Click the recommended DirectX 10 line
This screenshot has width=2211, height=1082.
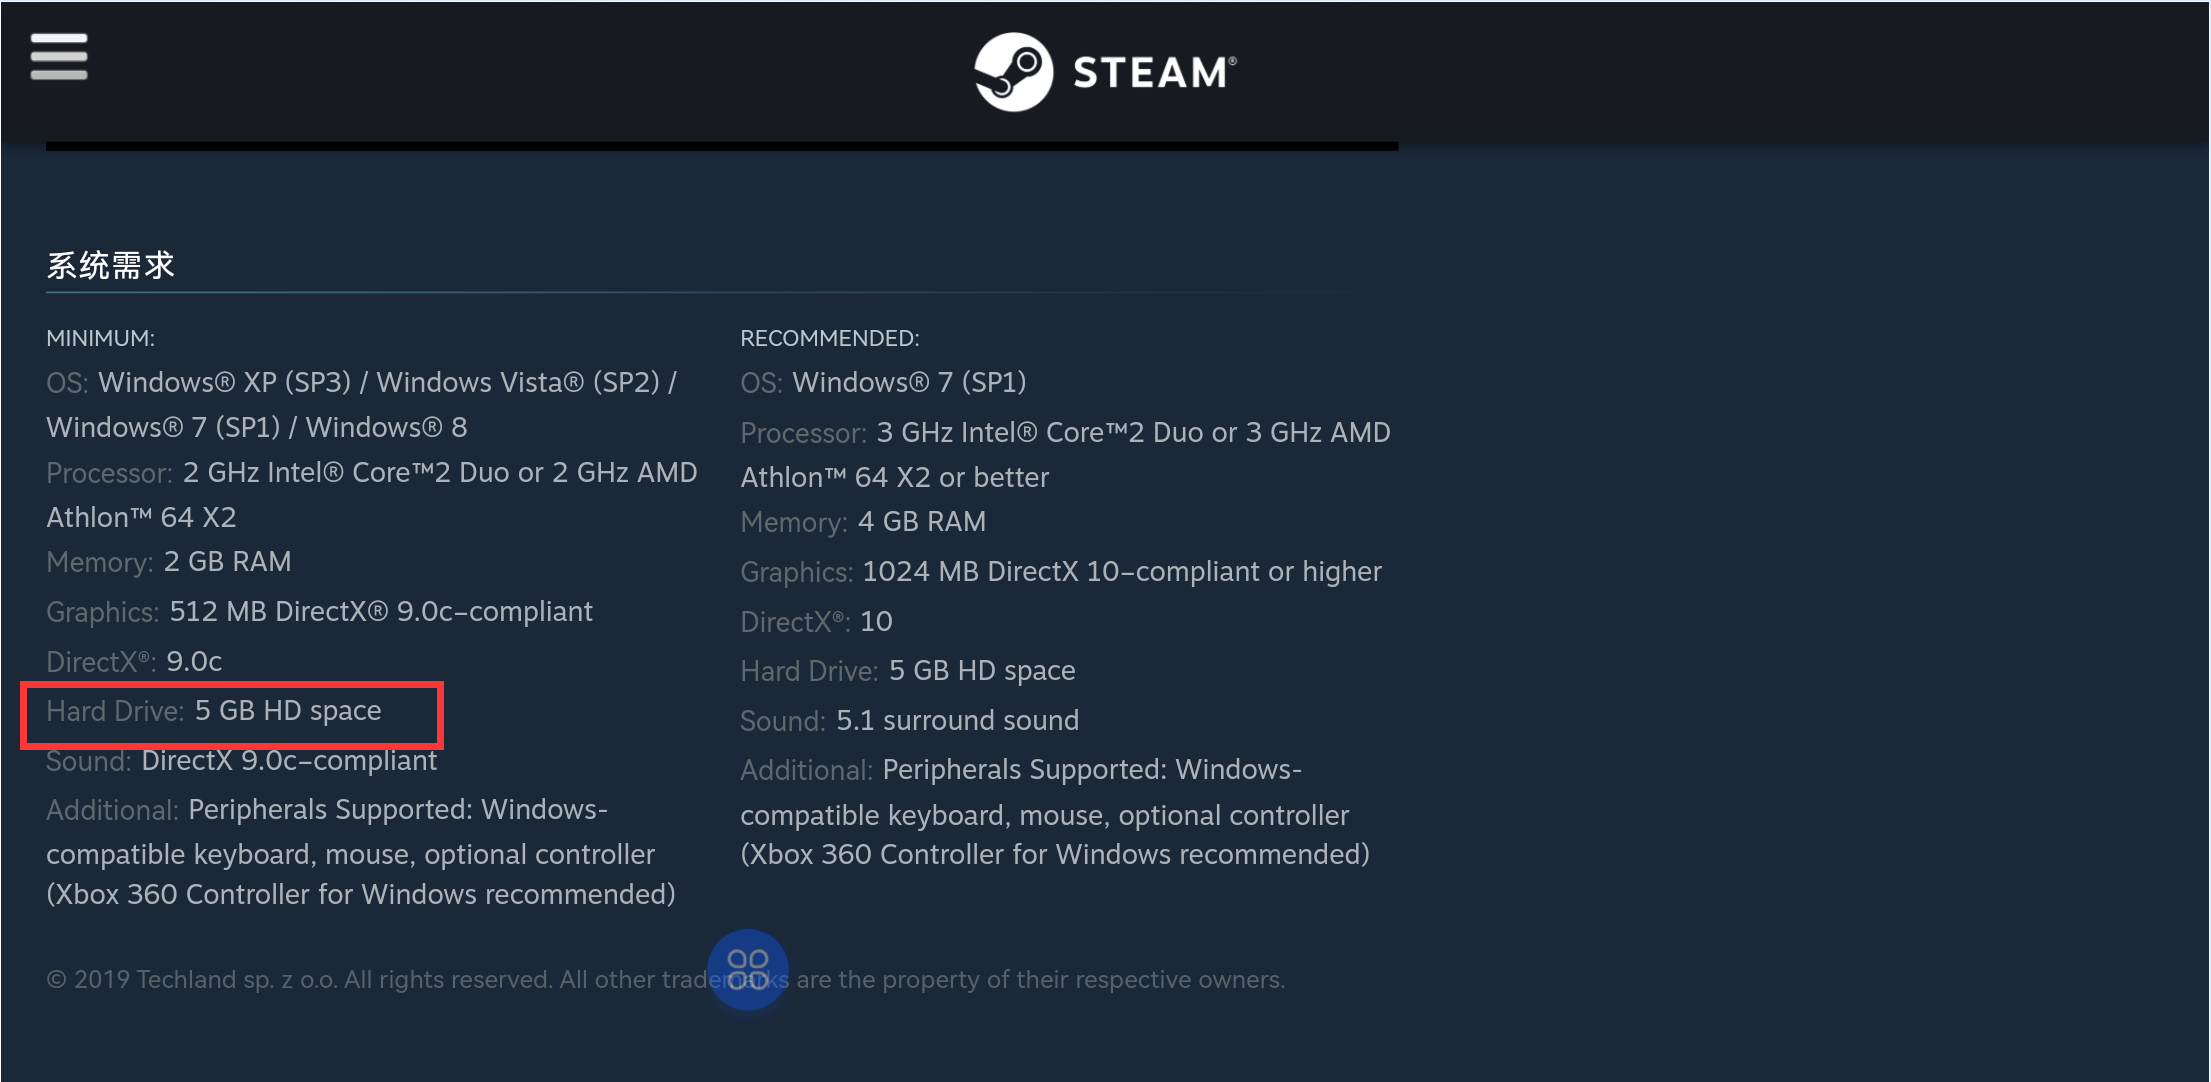tap(816, 622)
